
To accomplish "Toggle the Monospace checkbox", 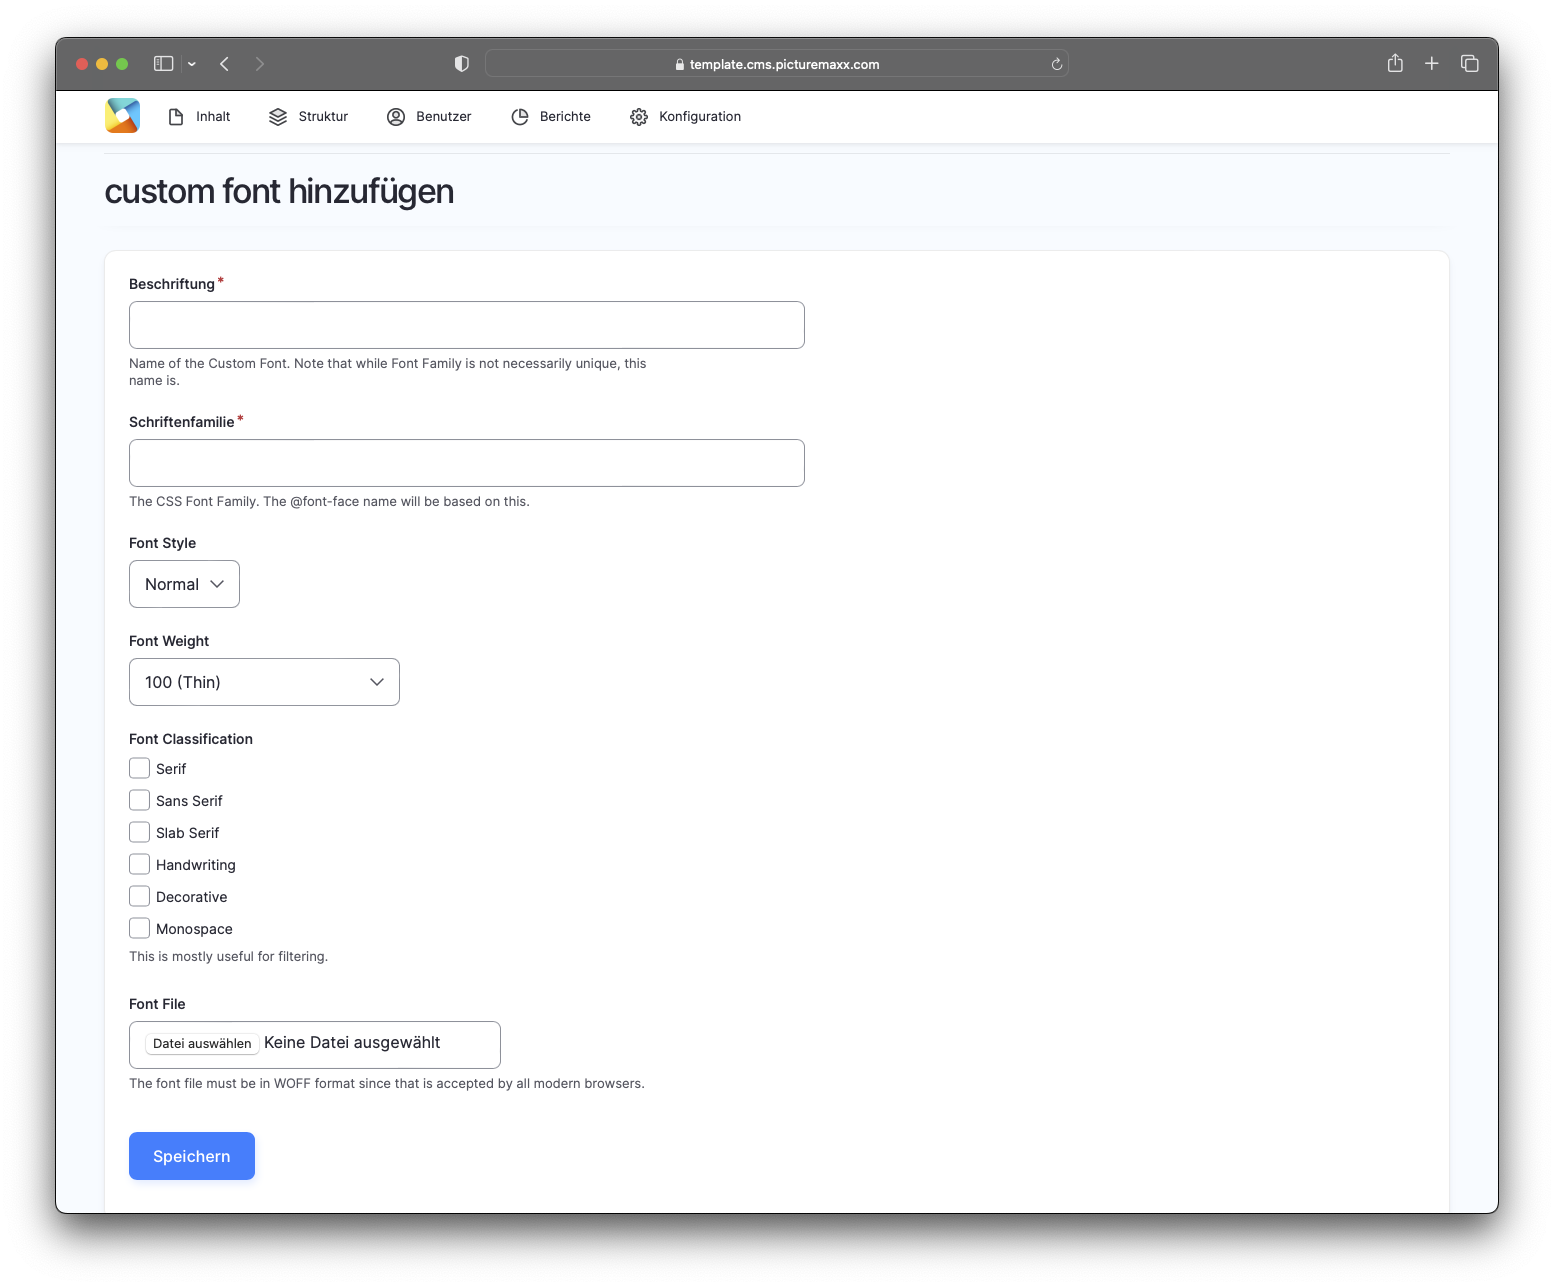I will pos(140,928).
